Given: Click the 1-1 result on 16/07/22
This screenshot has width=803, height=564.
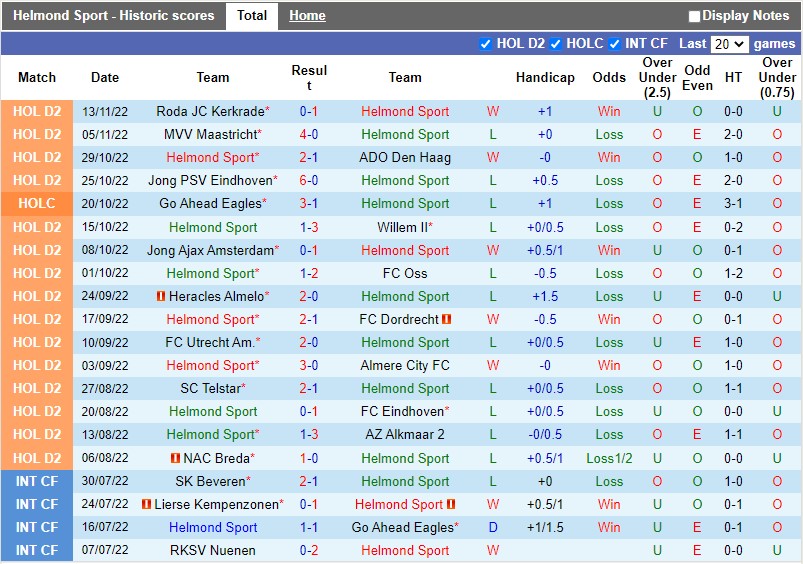Looking at the screenshot, I should tap(309, 527).
